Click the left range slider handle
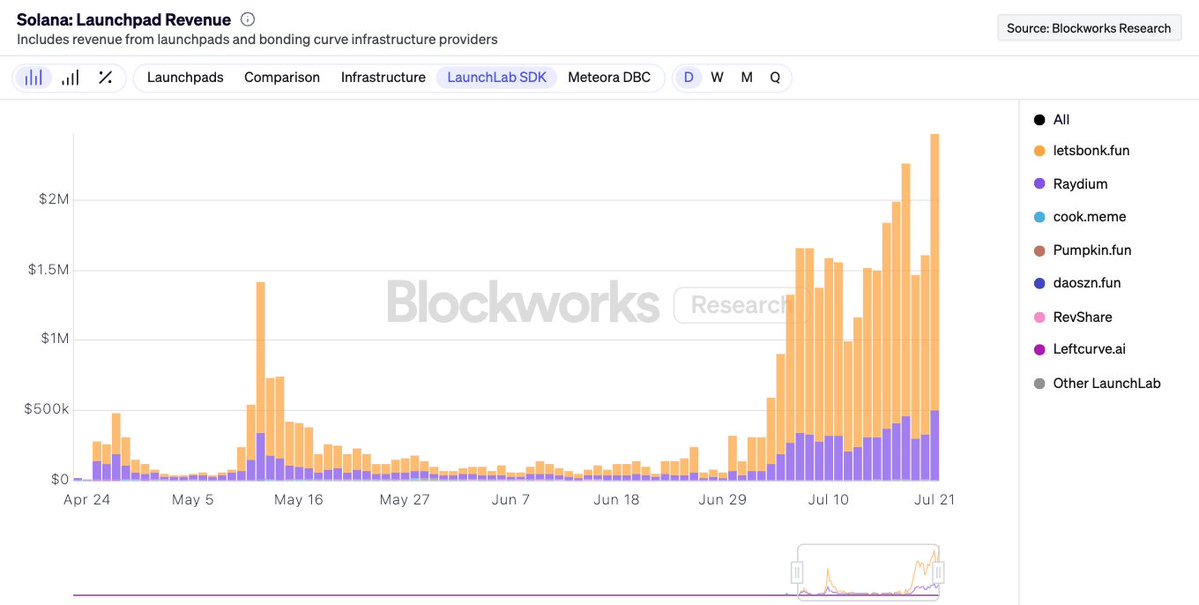Image resolution: width=1199 pixels, height=605 pixels. [797, 572]
